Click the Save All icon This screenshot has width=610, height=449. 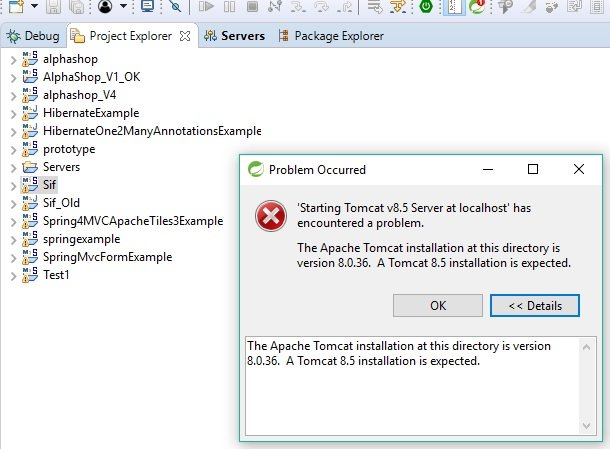click(x=76, y=7)
